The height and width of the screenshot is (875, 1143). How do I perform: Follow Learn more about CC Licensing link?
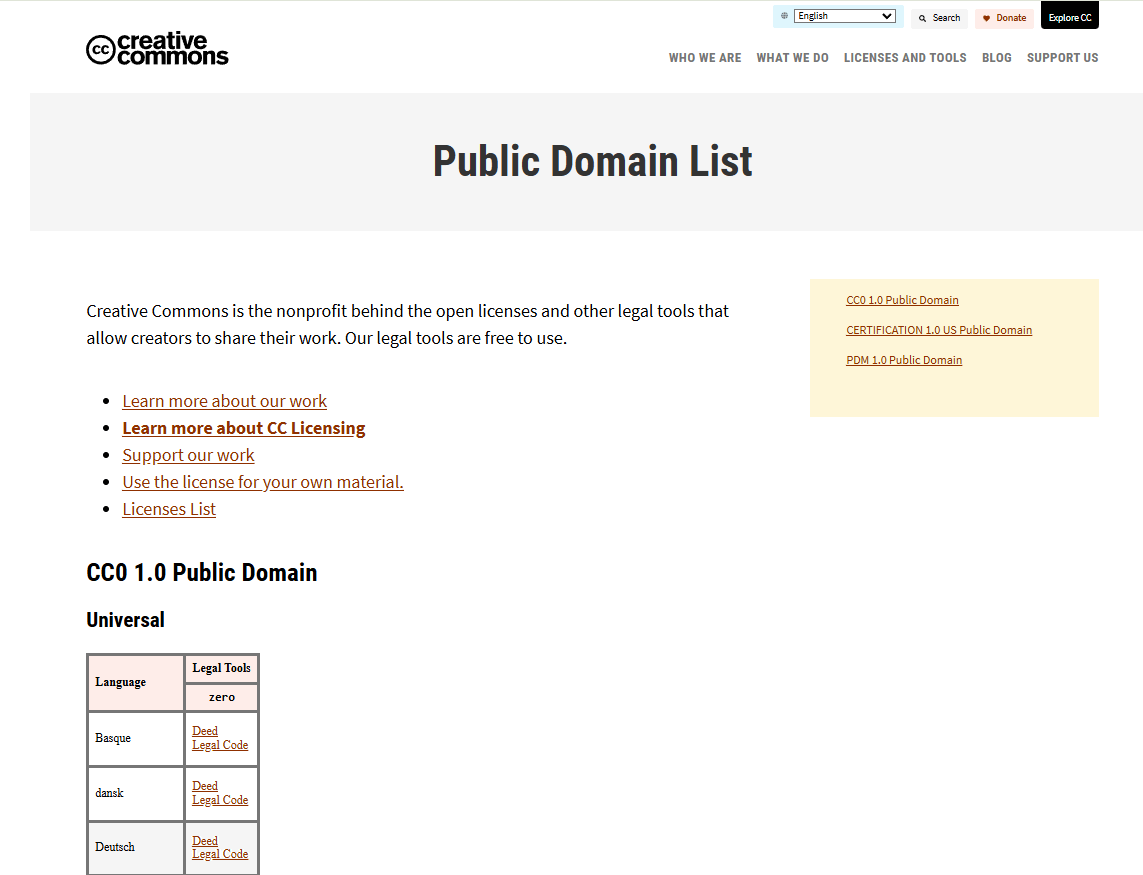tap(243, 428)
